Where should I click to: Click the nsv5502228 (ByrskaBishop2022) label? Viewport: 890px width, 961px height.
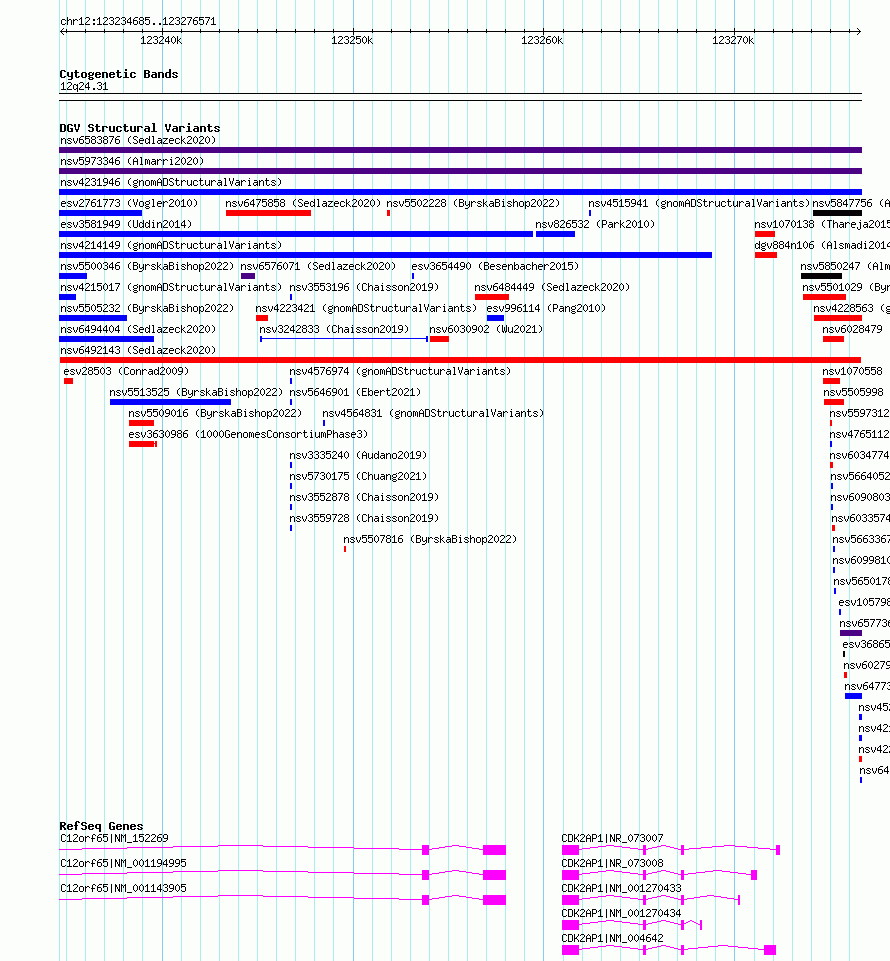coord(473,203)
